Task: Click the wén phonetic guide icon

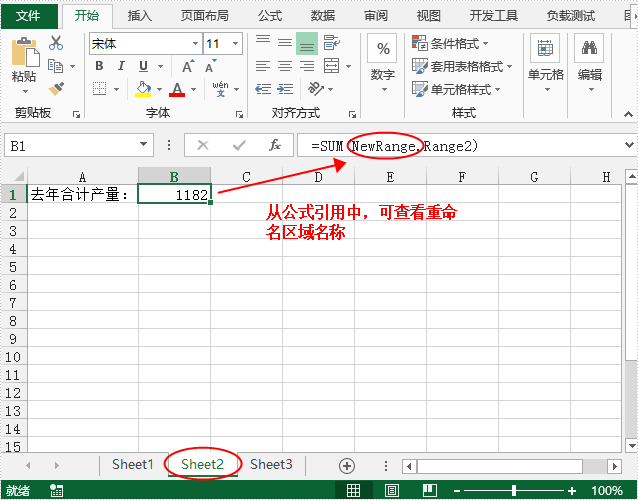Action: (220, 88)
